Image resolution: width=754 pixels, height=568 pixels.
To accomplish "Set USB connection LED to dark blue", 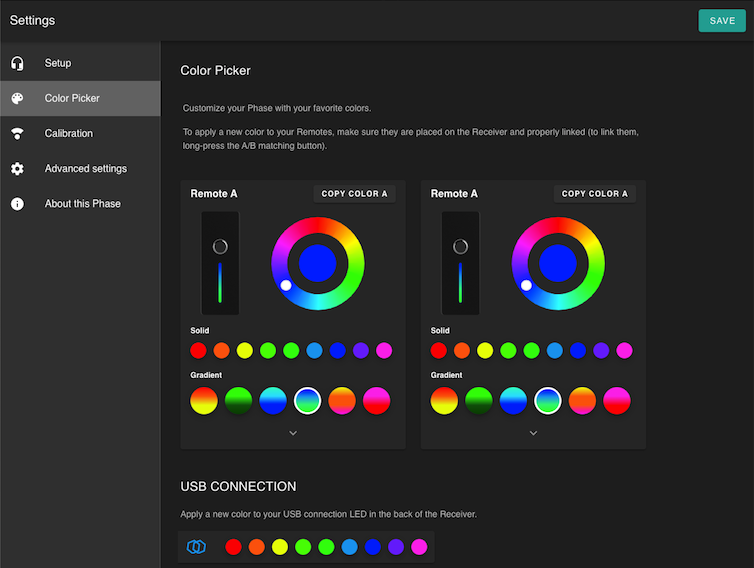I will pos(373,547).
